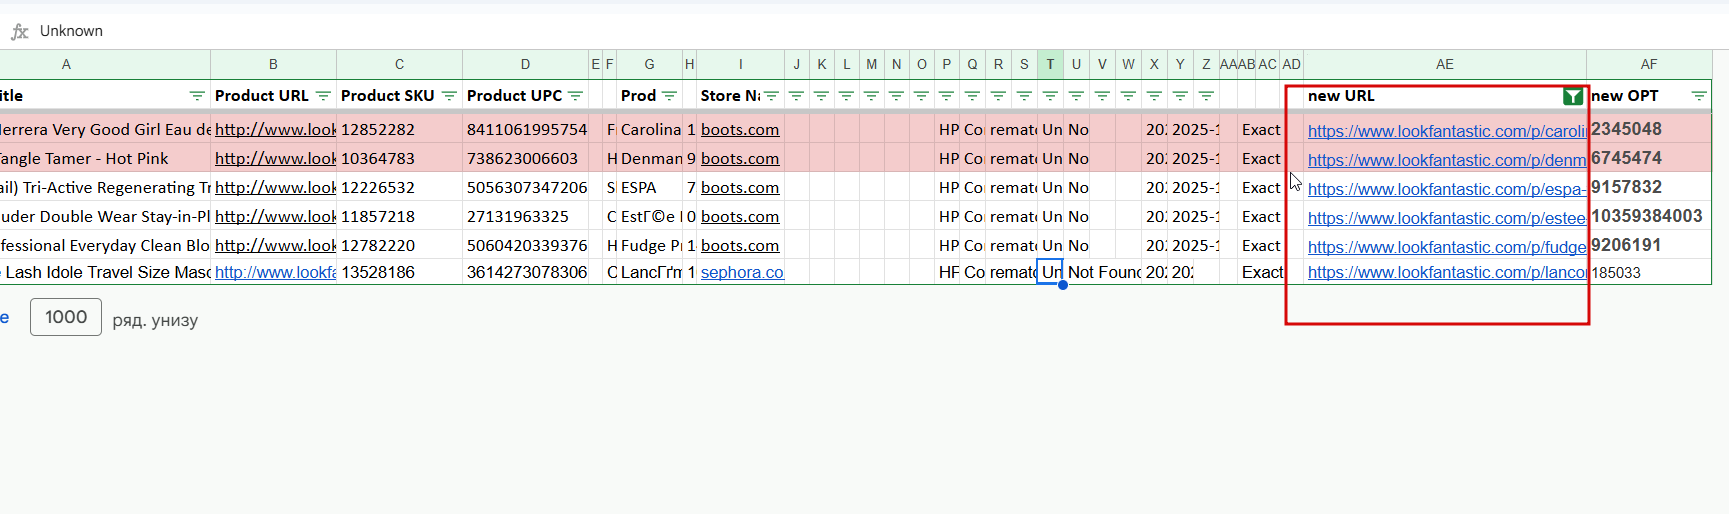This screenshot has height=514, width=1729.
Task: Click the filter icon in the Prod column header
Action: 669,96
